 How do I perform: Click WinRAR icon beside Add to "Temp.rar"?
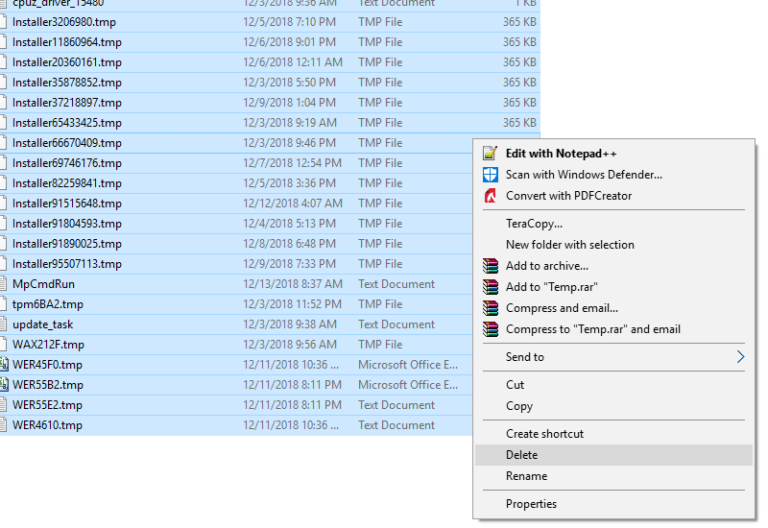490,287
